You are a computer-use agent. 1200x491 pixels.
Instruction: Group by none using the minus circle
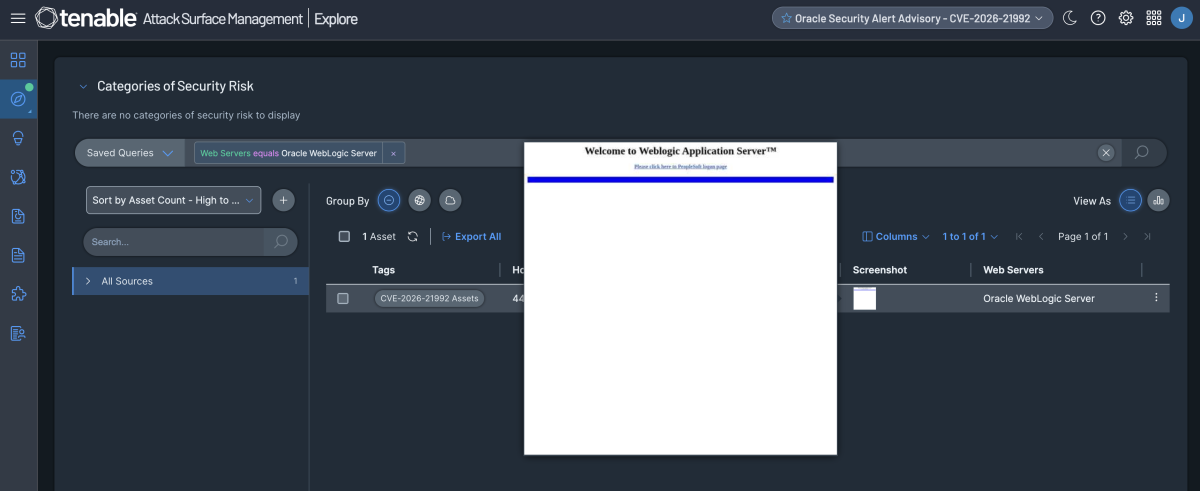pos(390,200)
